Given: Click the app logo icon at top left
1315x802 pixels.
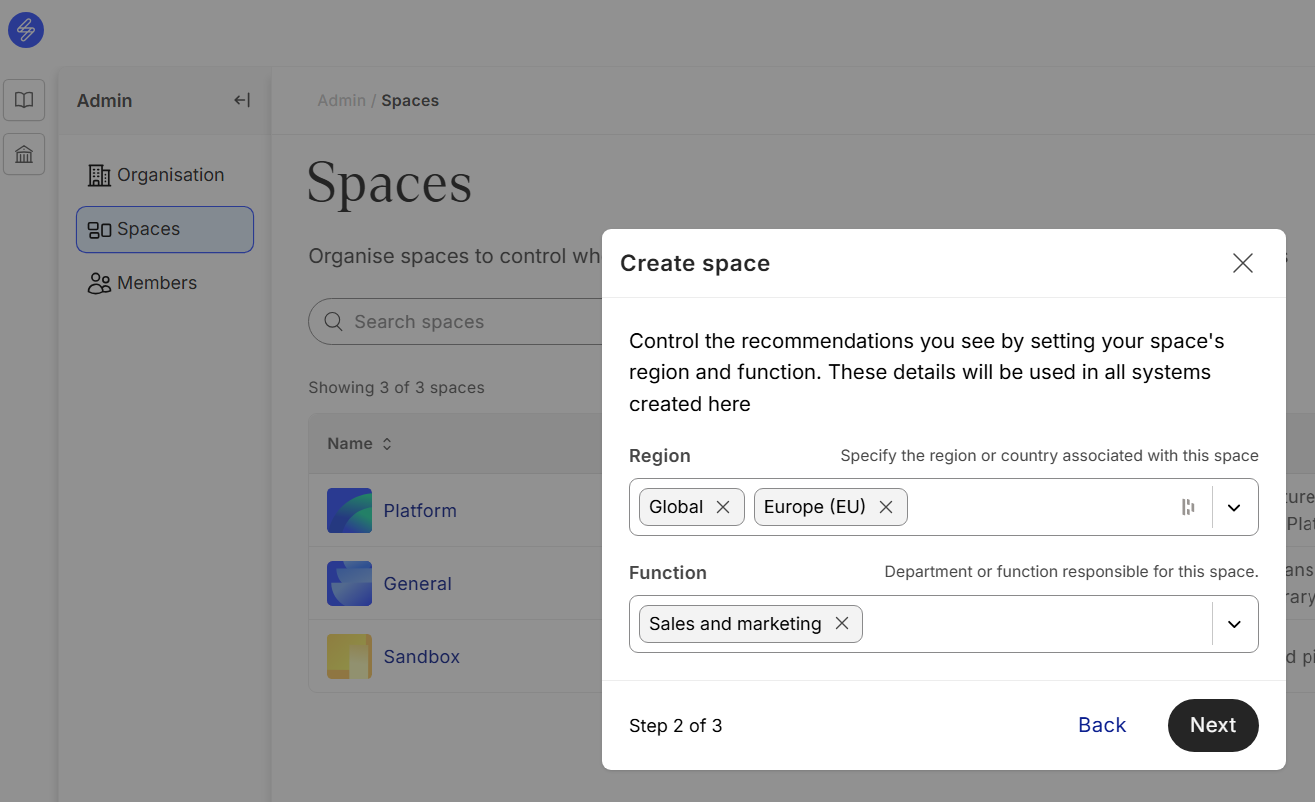Looking at the screenshot, I should 26,30.
